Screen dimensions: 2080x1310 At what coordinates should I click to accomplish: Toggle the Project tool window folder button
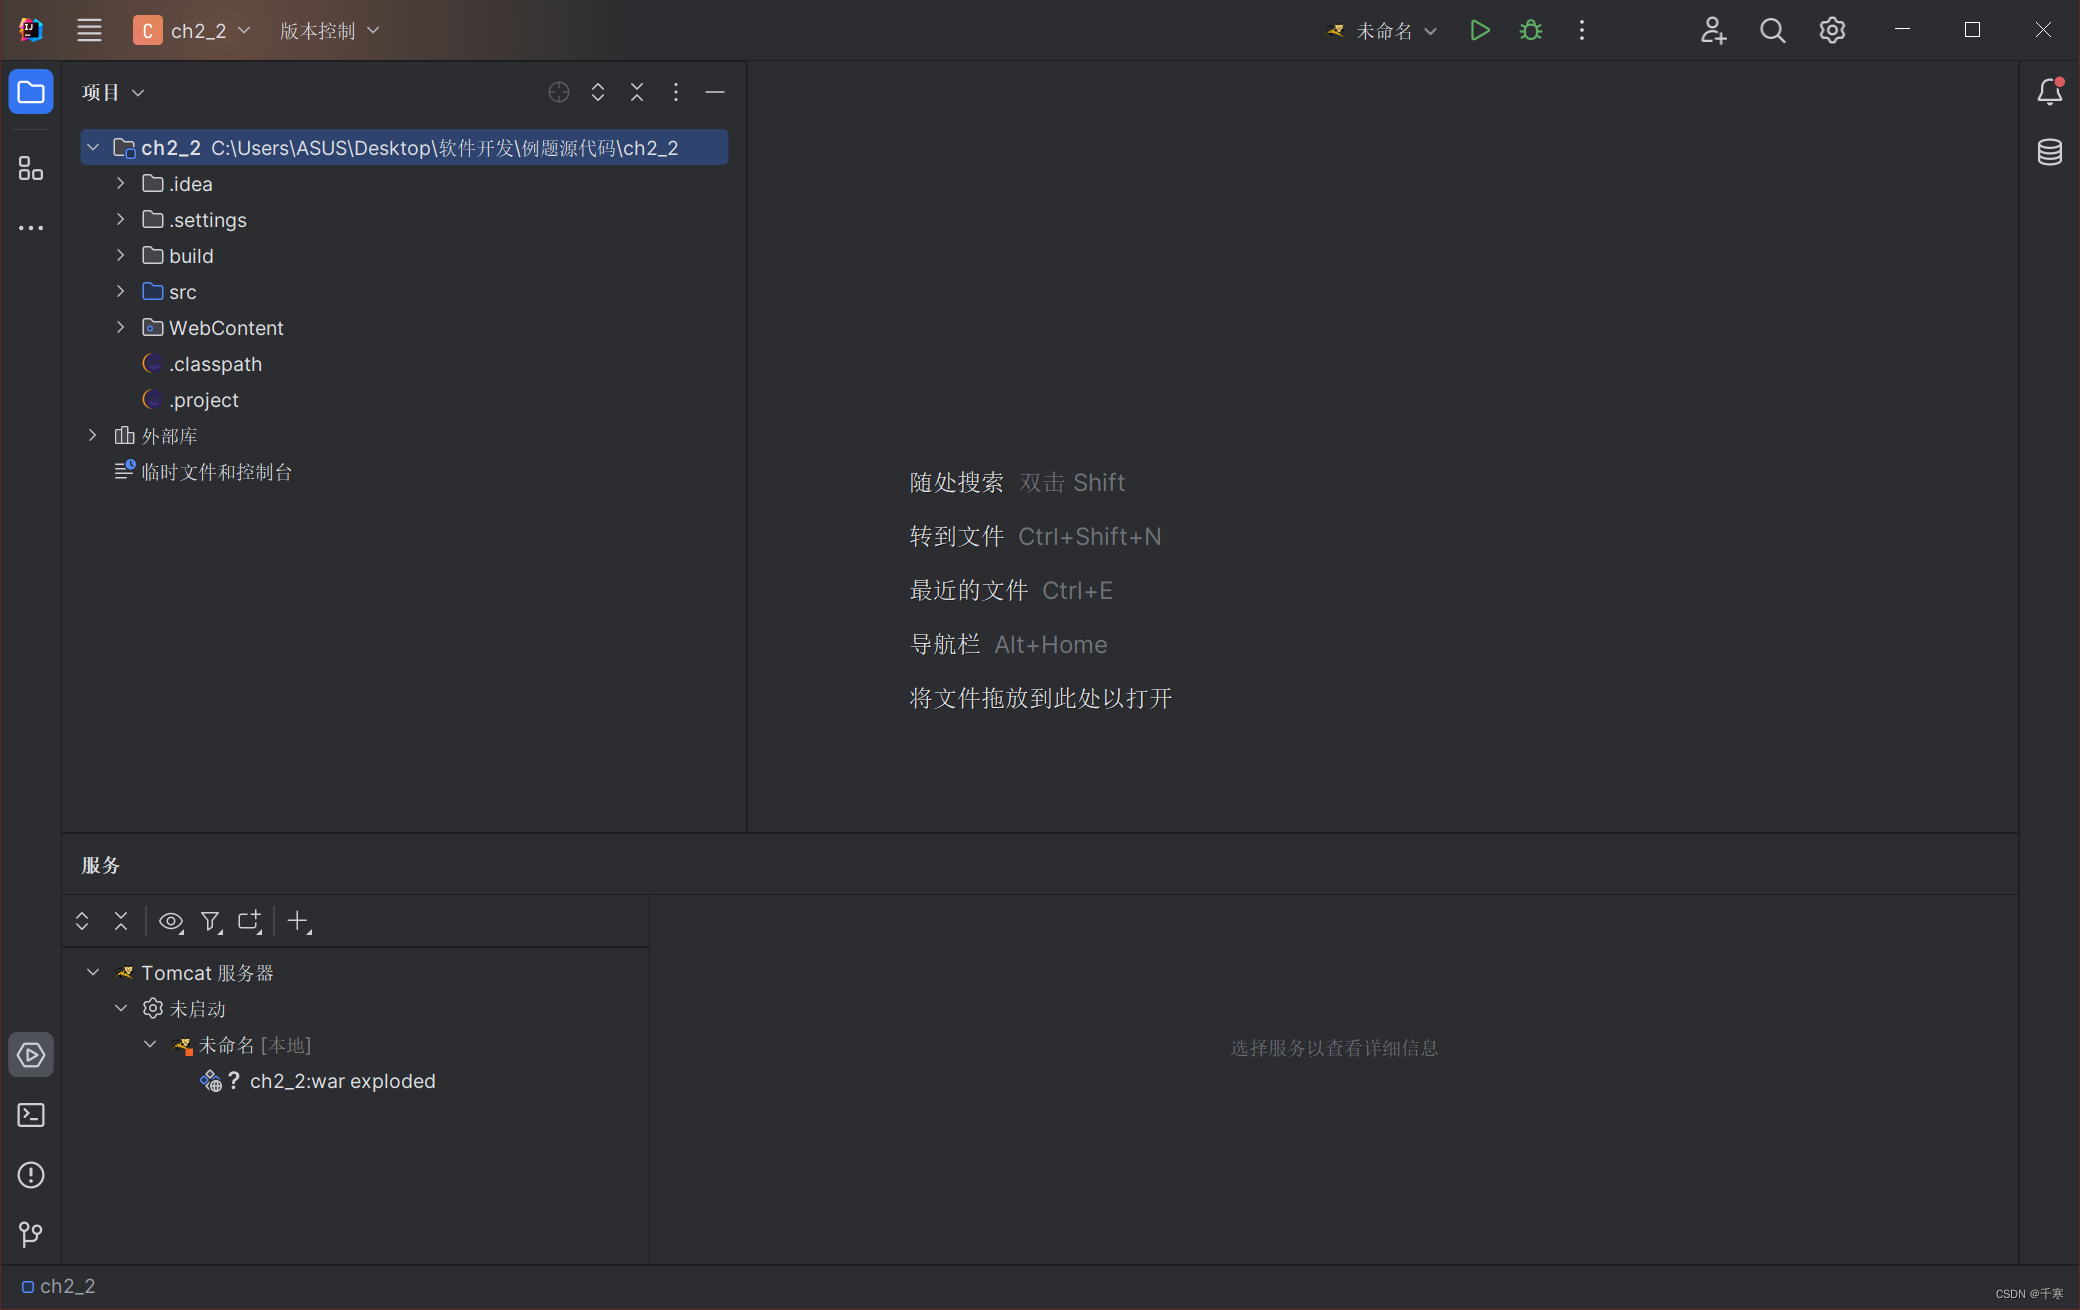tap(31, 92)
